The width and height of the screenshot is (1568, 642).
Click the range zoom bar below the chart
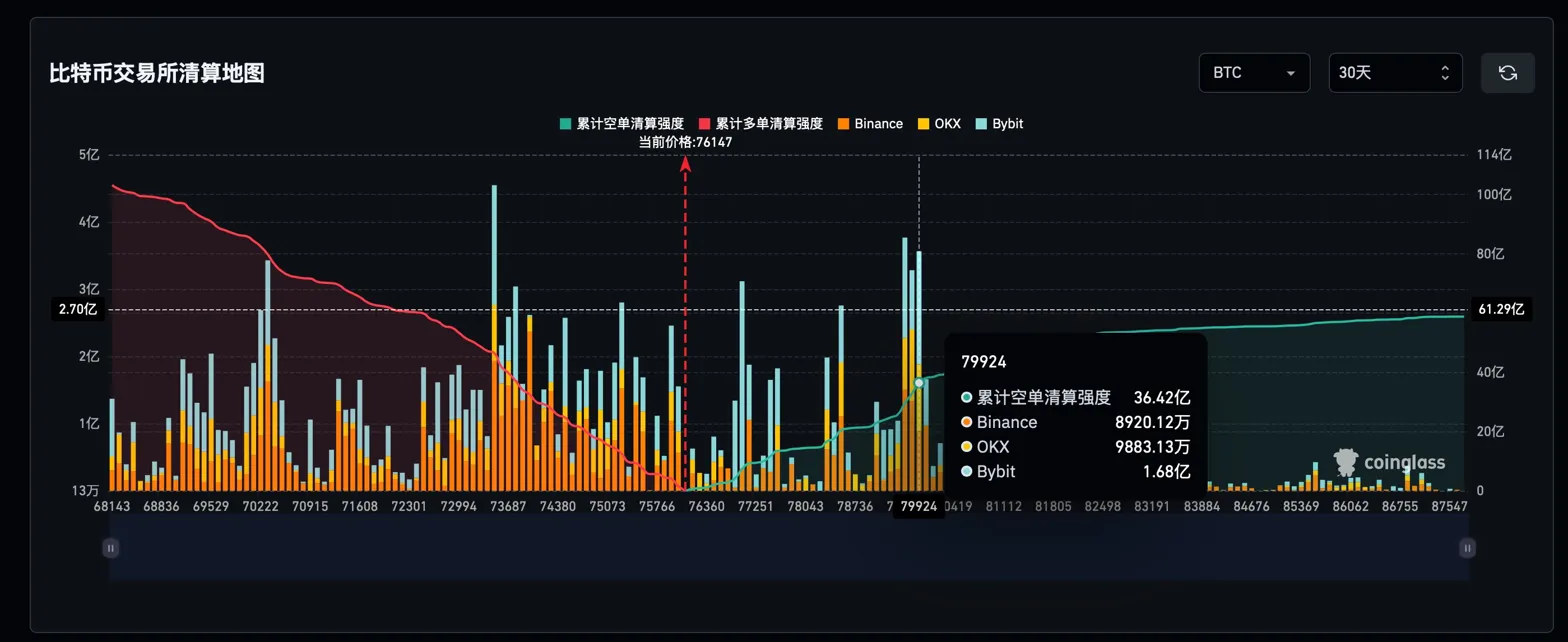[789, 548]
